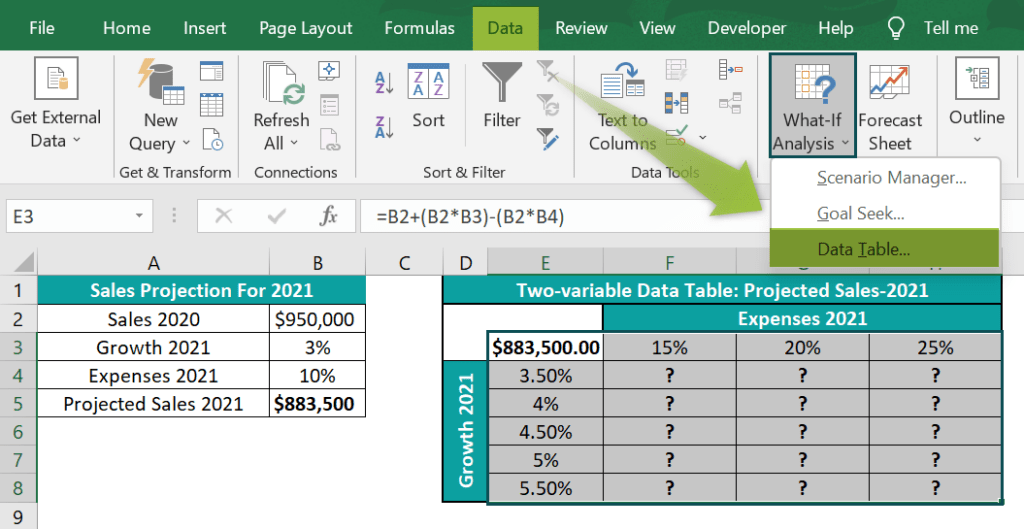The image size is (1024, 529).
Task: Switch to the Insert tab
Action: (204, 28)
